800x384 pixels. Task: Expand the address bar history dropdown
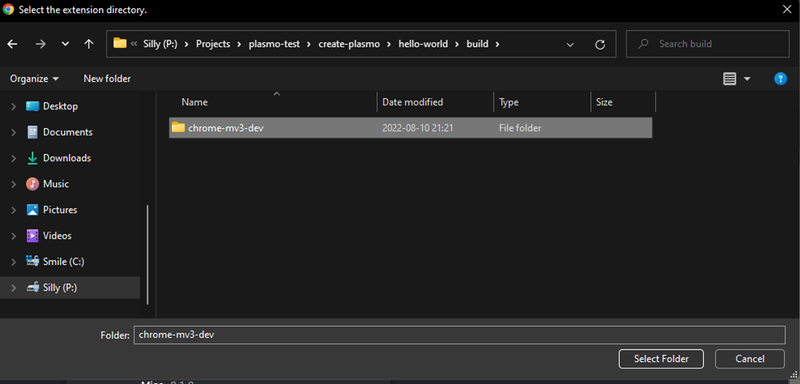pyautogui.click(x=570, y=44)
